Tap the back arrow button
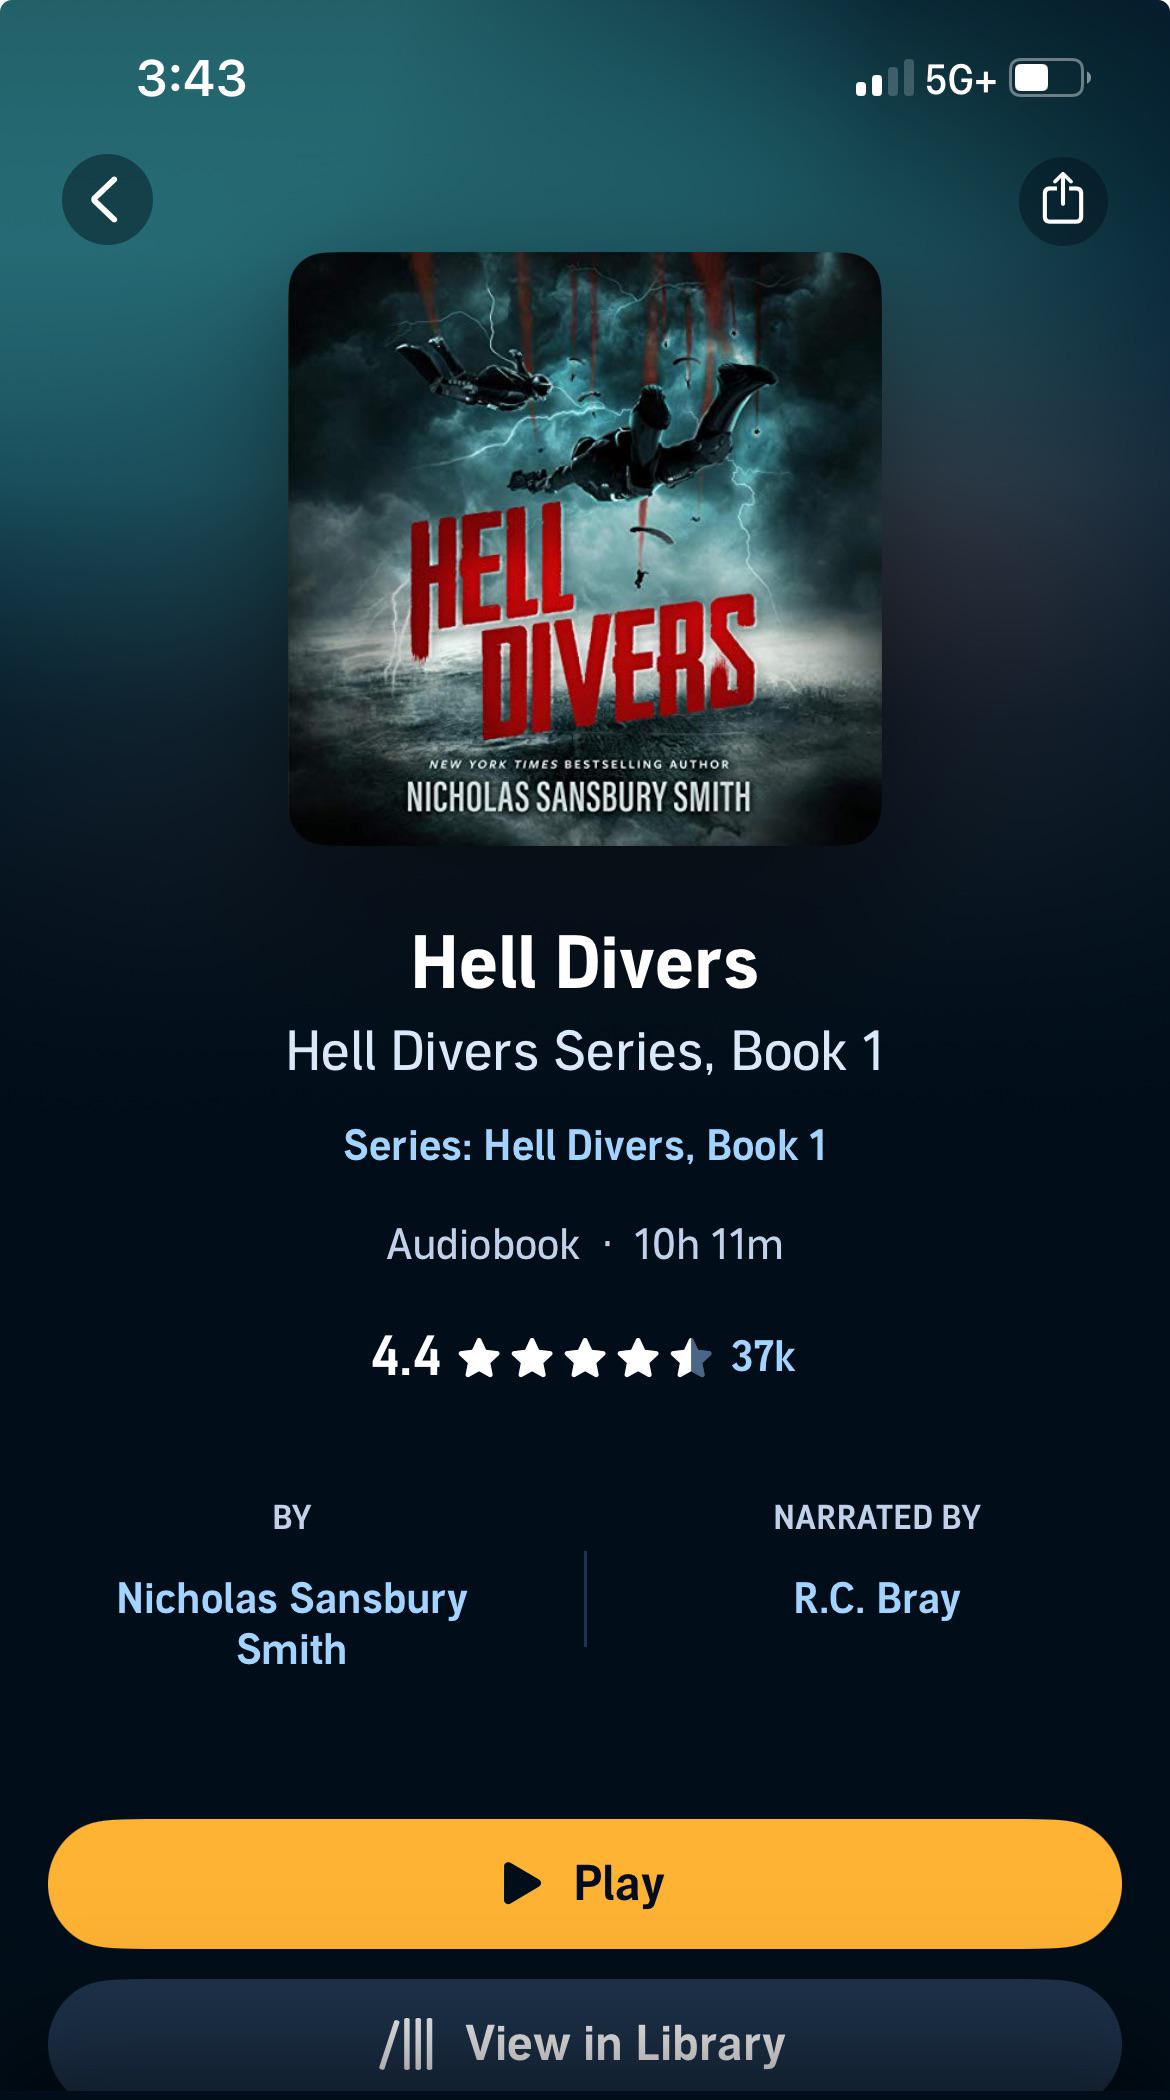The height and width of the screenshot is (2100, 1170). point(107,199)
